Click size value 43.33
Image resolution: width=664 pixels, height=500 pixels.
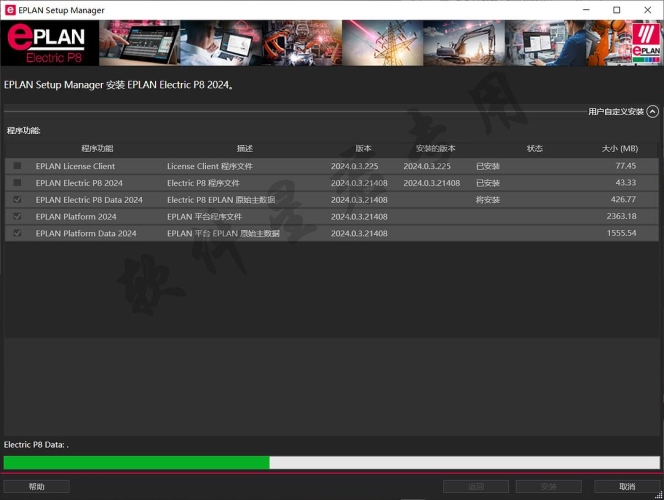(625, 182)
